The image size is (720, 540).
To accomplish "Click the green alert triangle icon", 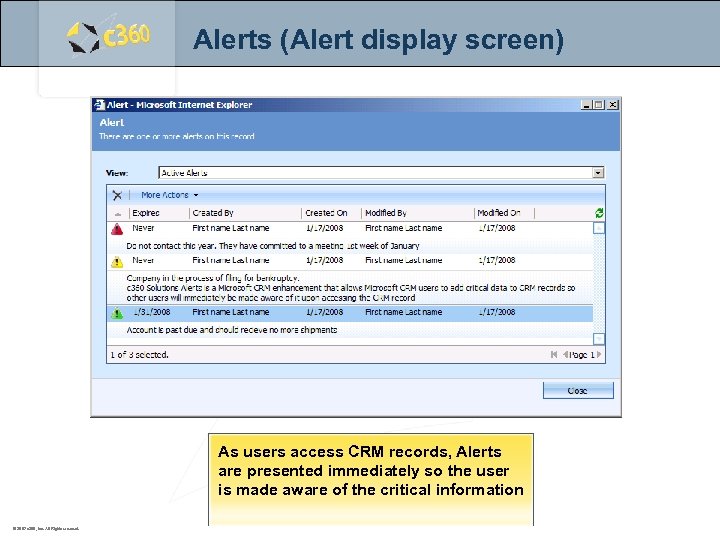I will (x=117, y=313).
